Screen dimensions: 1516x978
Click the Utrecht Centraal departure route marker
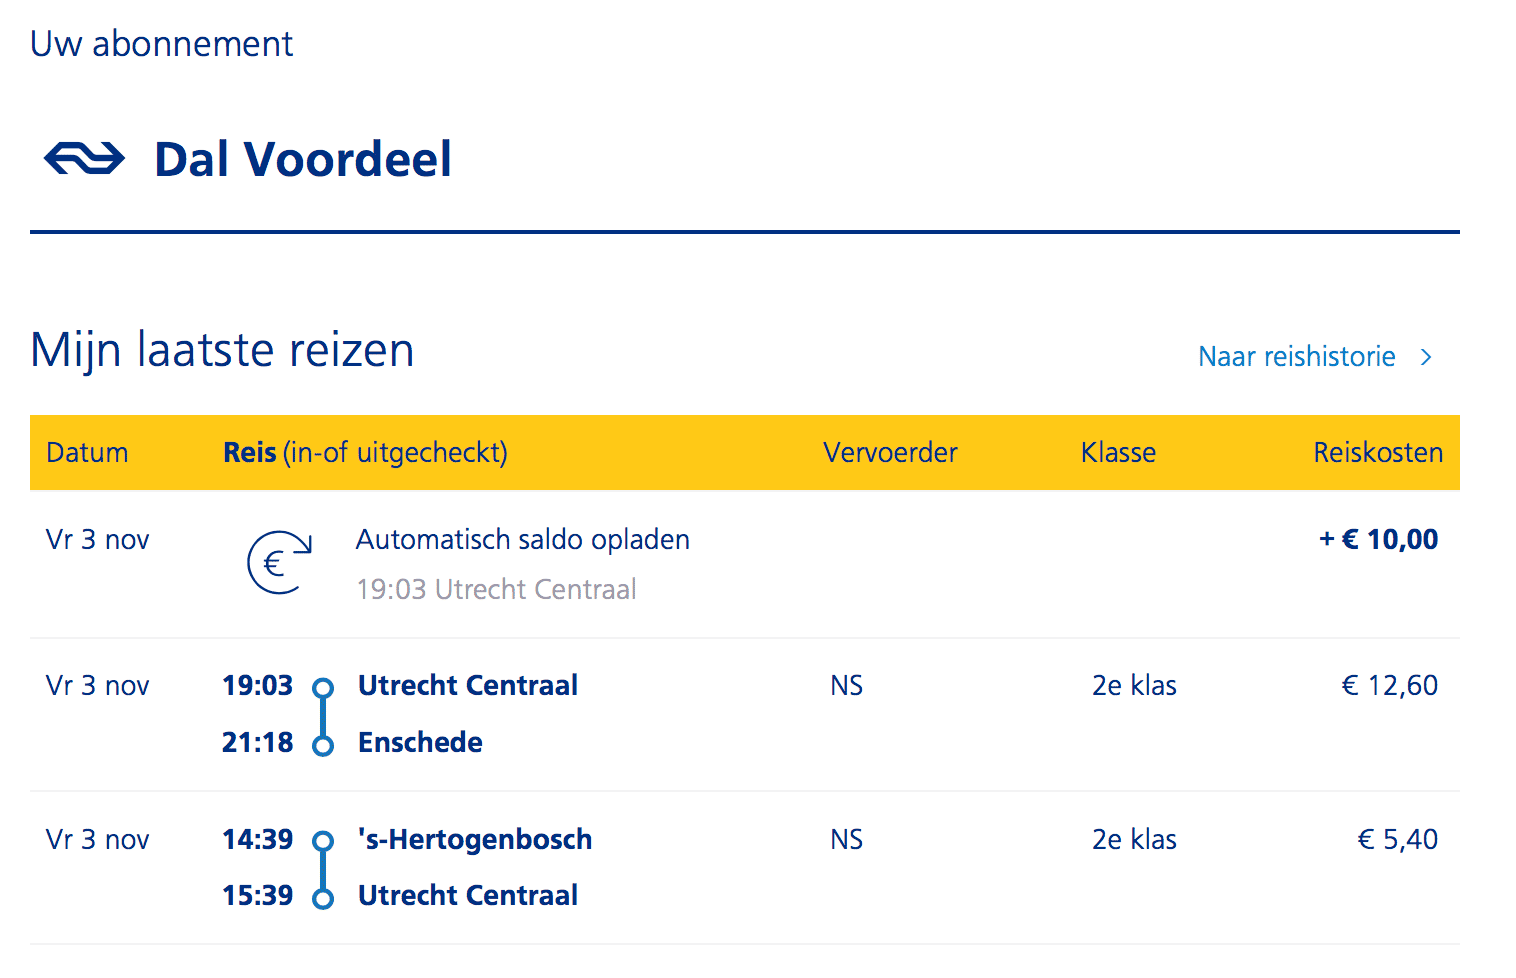click(323, 688)
